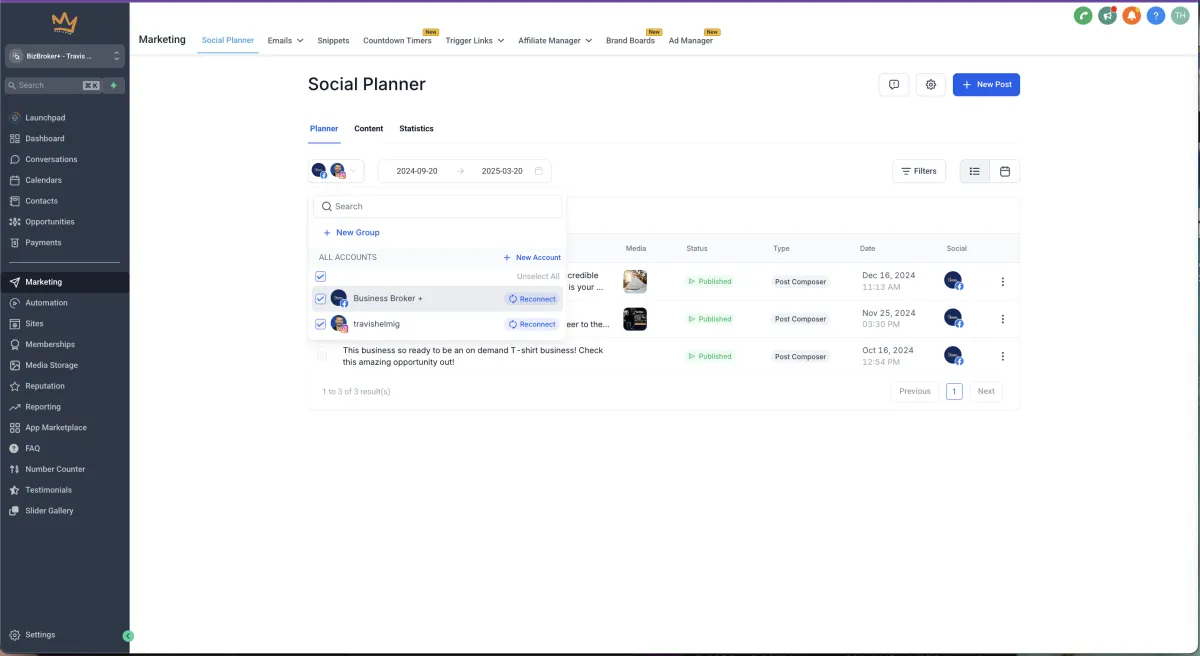Open the date range picker calendar icon

click(539, 171)
